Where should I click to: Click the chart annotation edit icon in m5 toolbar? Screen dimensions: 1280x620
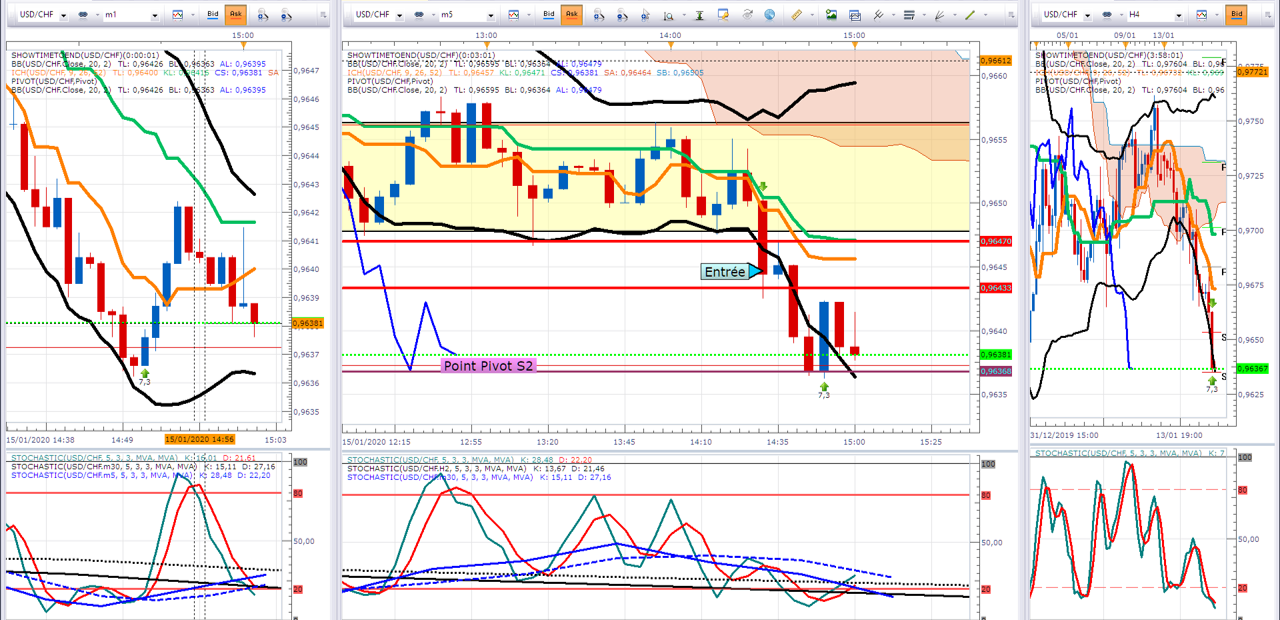tap(723, 15)
